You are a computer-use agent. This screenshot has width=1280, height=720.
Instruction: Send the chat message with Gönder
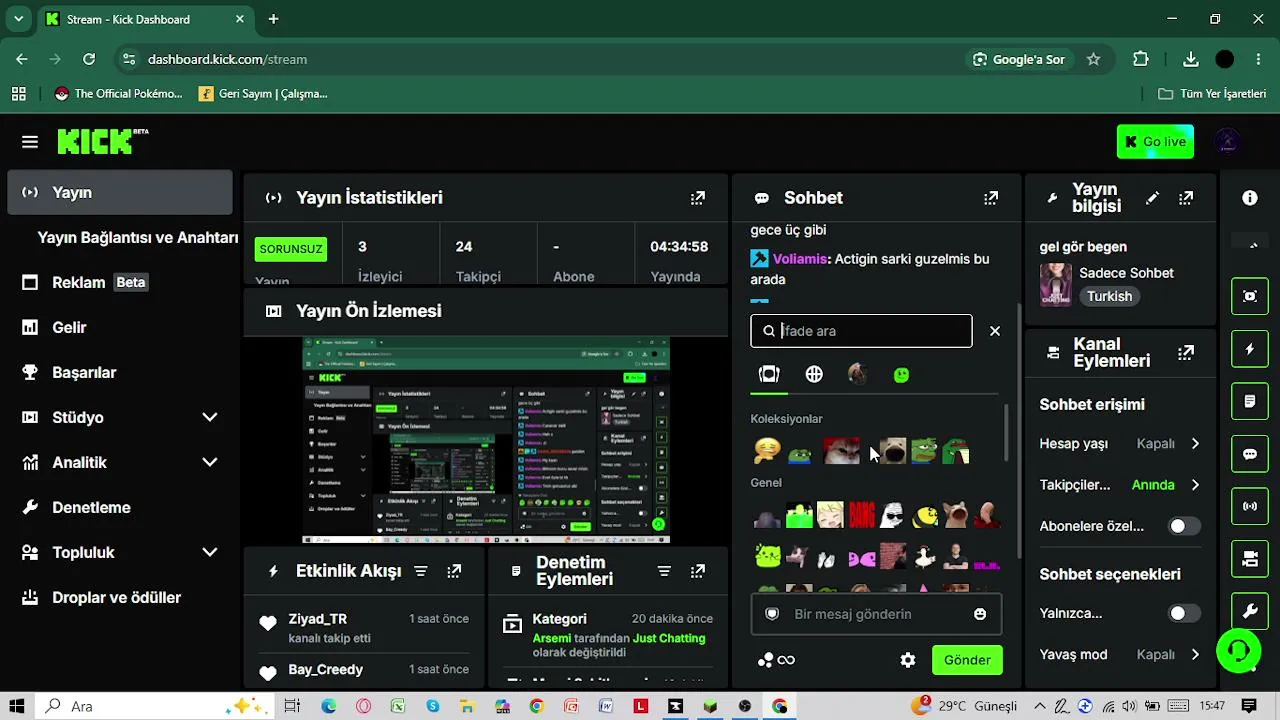click(967, 660)
